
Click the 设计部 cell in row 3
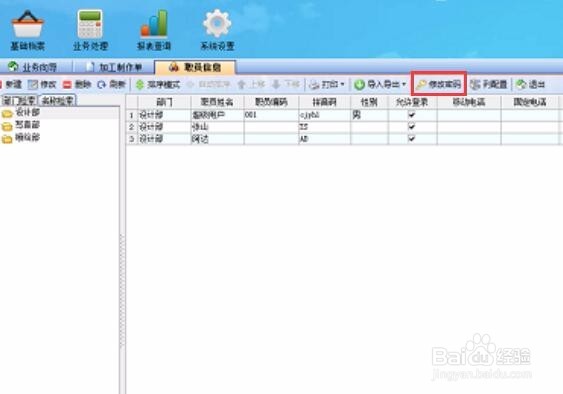pyautogui.click(x=164, y=139)
